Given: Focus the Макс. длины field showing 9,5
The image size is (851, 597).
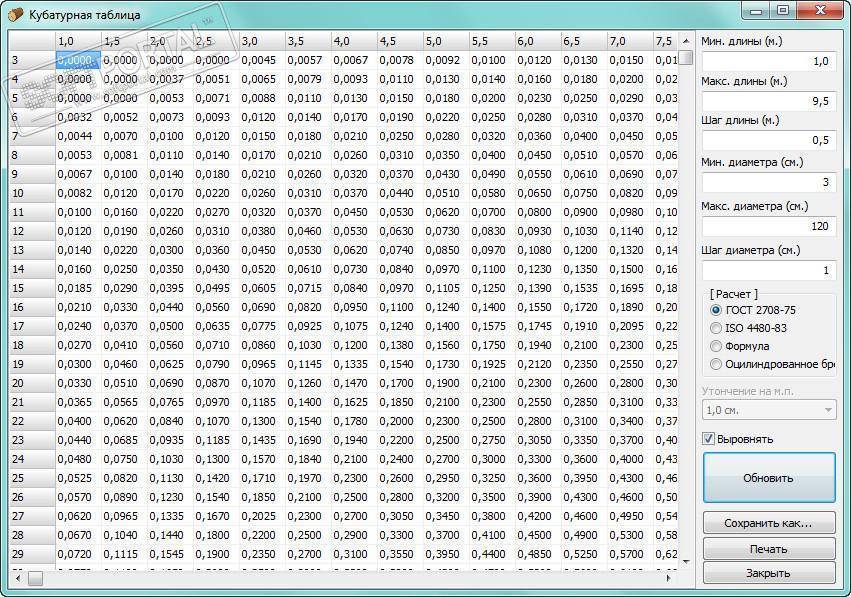Looking at the screenshot, I should (769, 101).
